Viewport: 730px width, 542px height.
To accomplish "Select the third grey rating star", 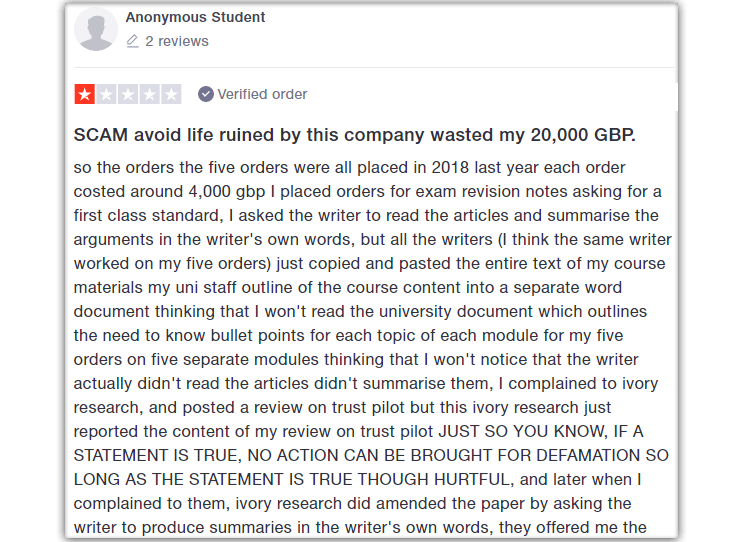I will [x=128, y=95].
